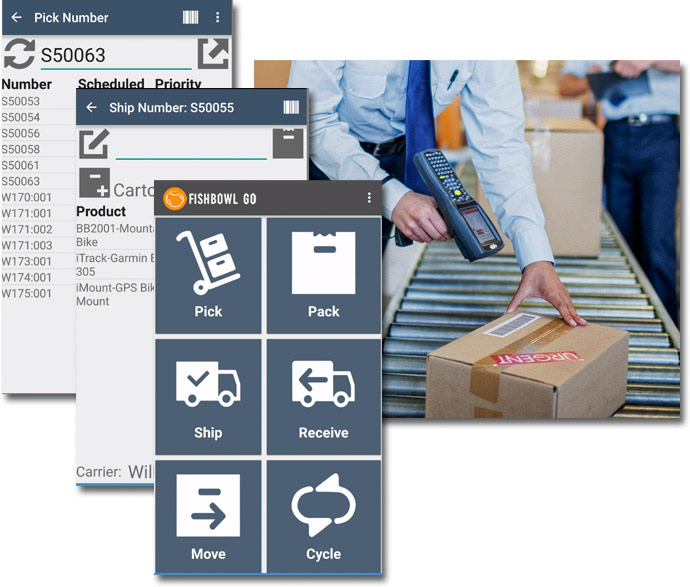Open the Pick module tile
The height and width of the screenshot is (587, 690).
pos(208,275)
